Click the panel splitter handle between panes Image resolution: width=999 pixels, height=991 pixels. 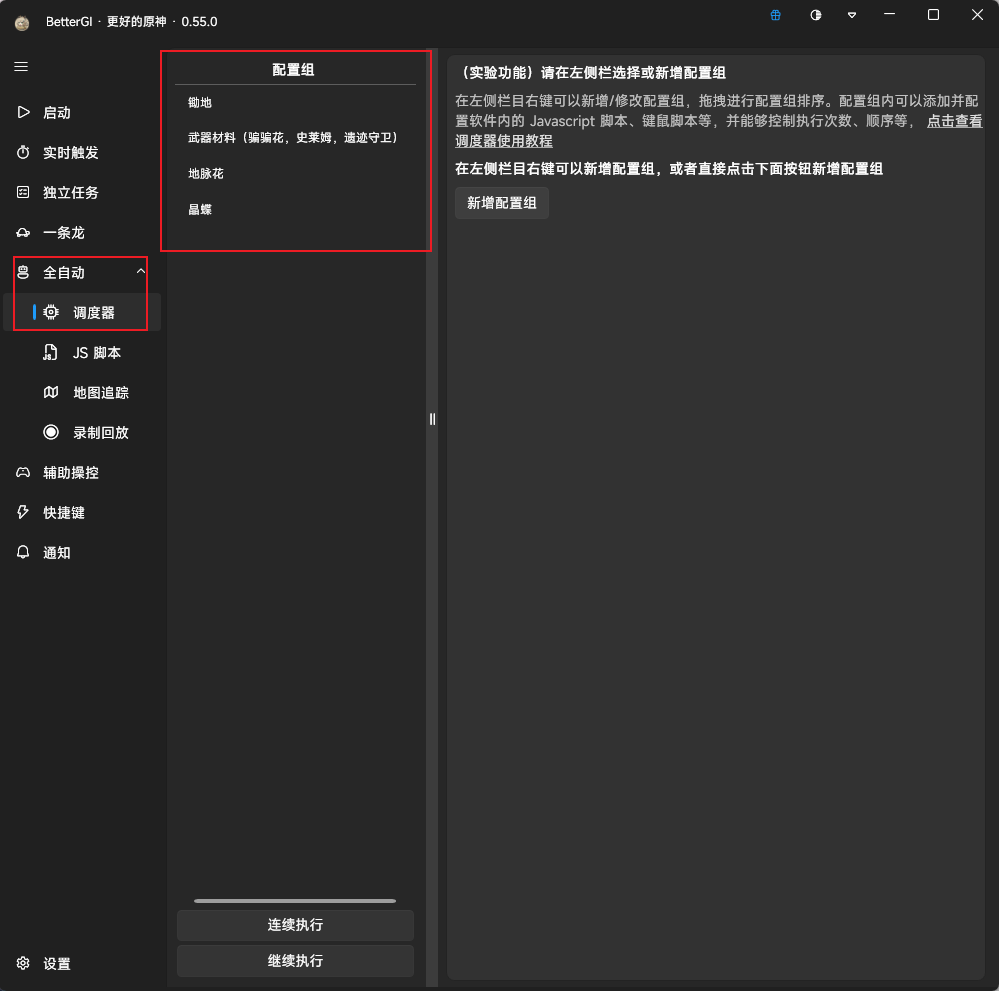click(432, 419)
